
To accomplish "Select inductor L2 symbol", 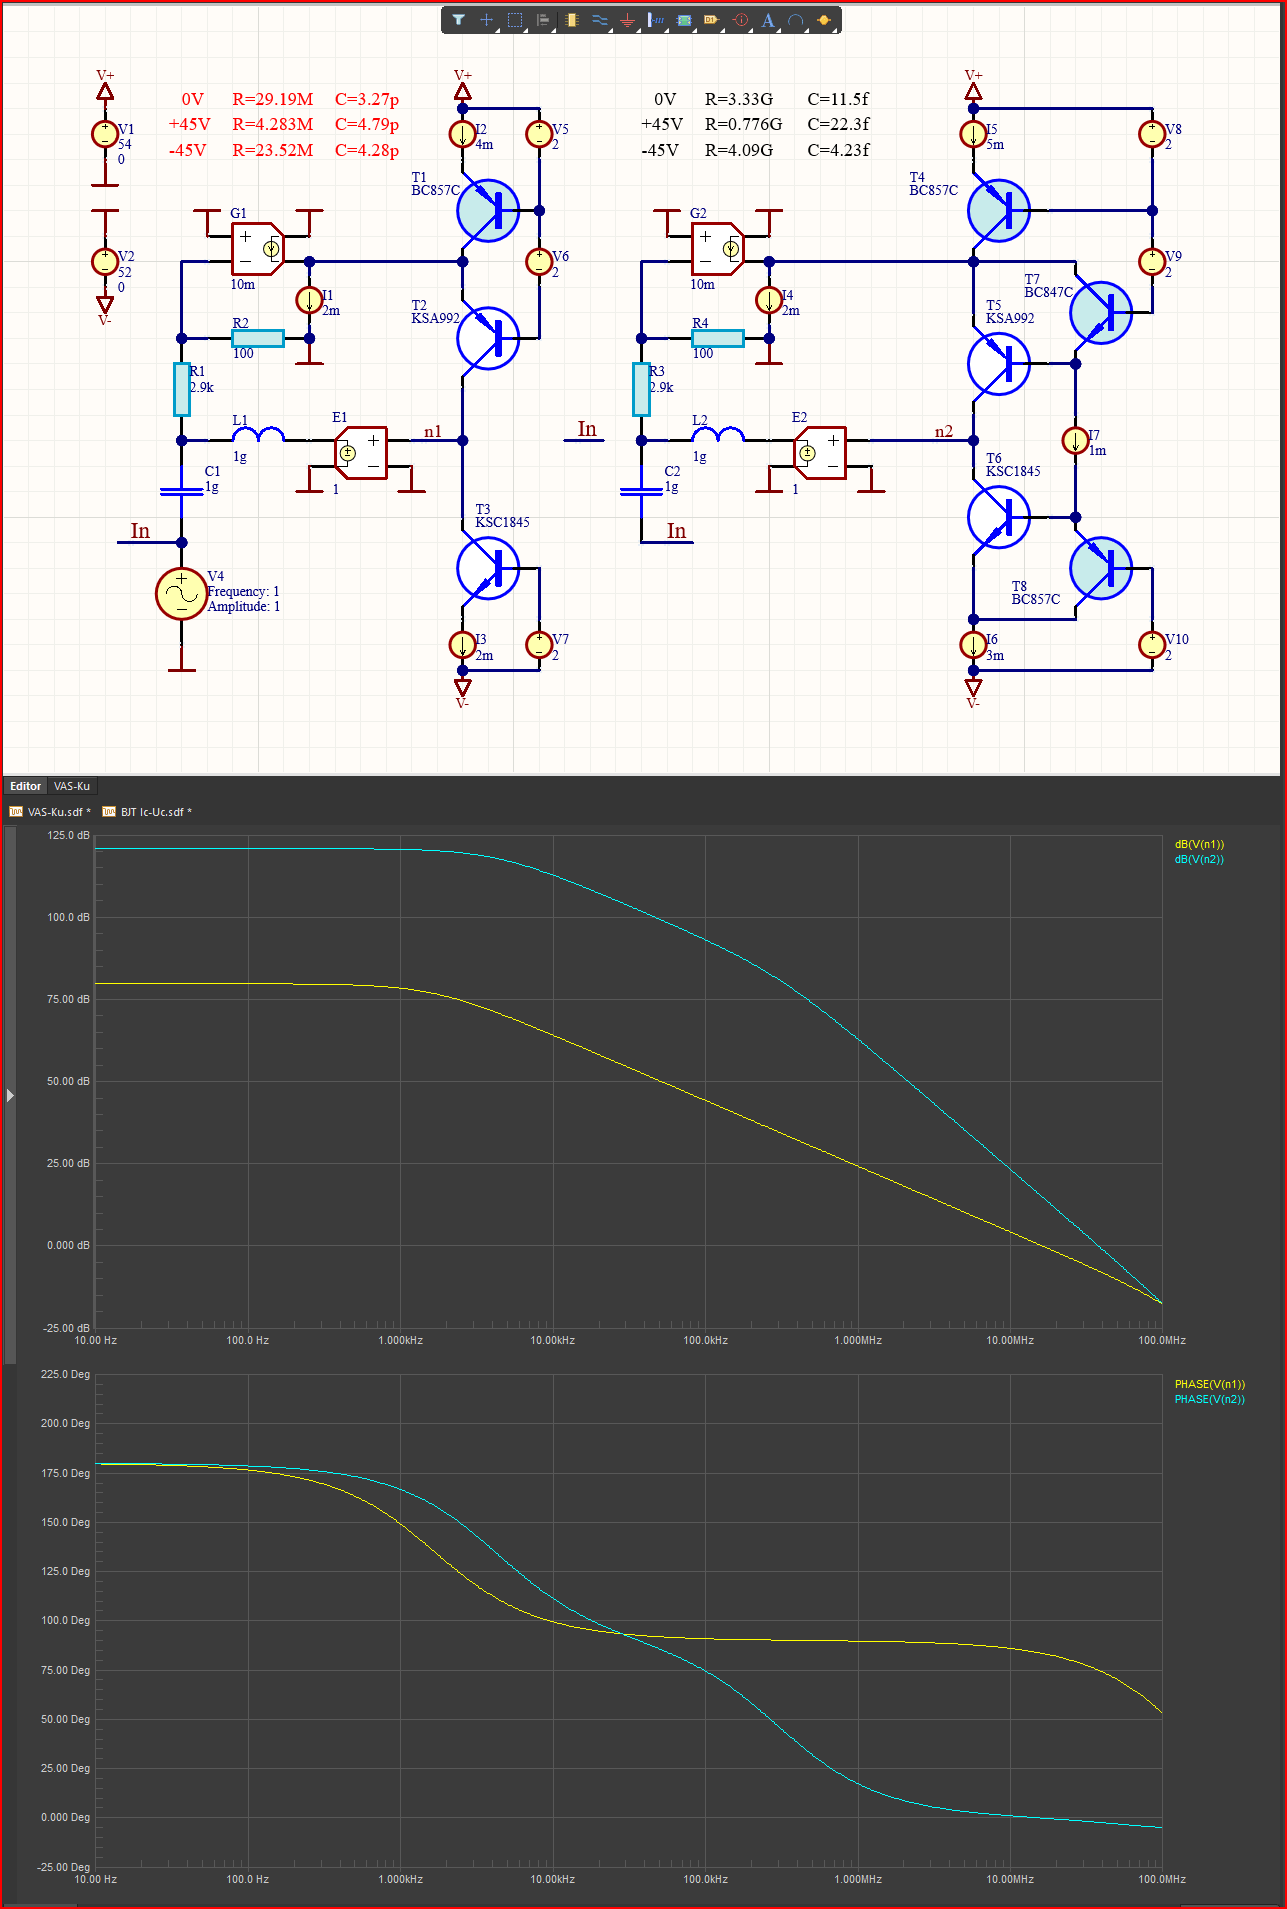I will point(718,433).
